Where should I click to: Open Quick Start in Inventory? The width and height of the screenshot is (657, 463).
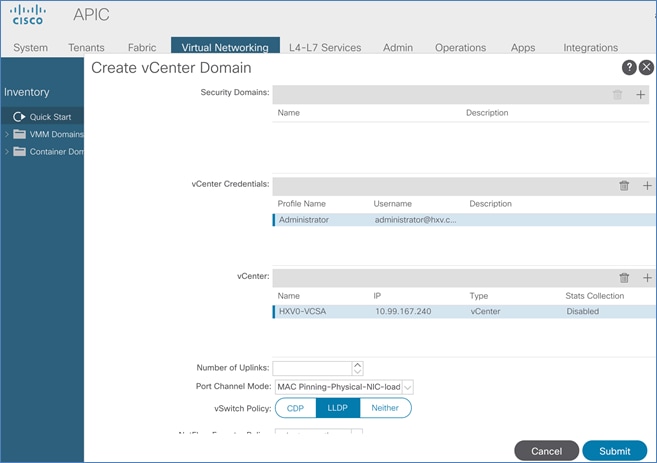(49, 117)
